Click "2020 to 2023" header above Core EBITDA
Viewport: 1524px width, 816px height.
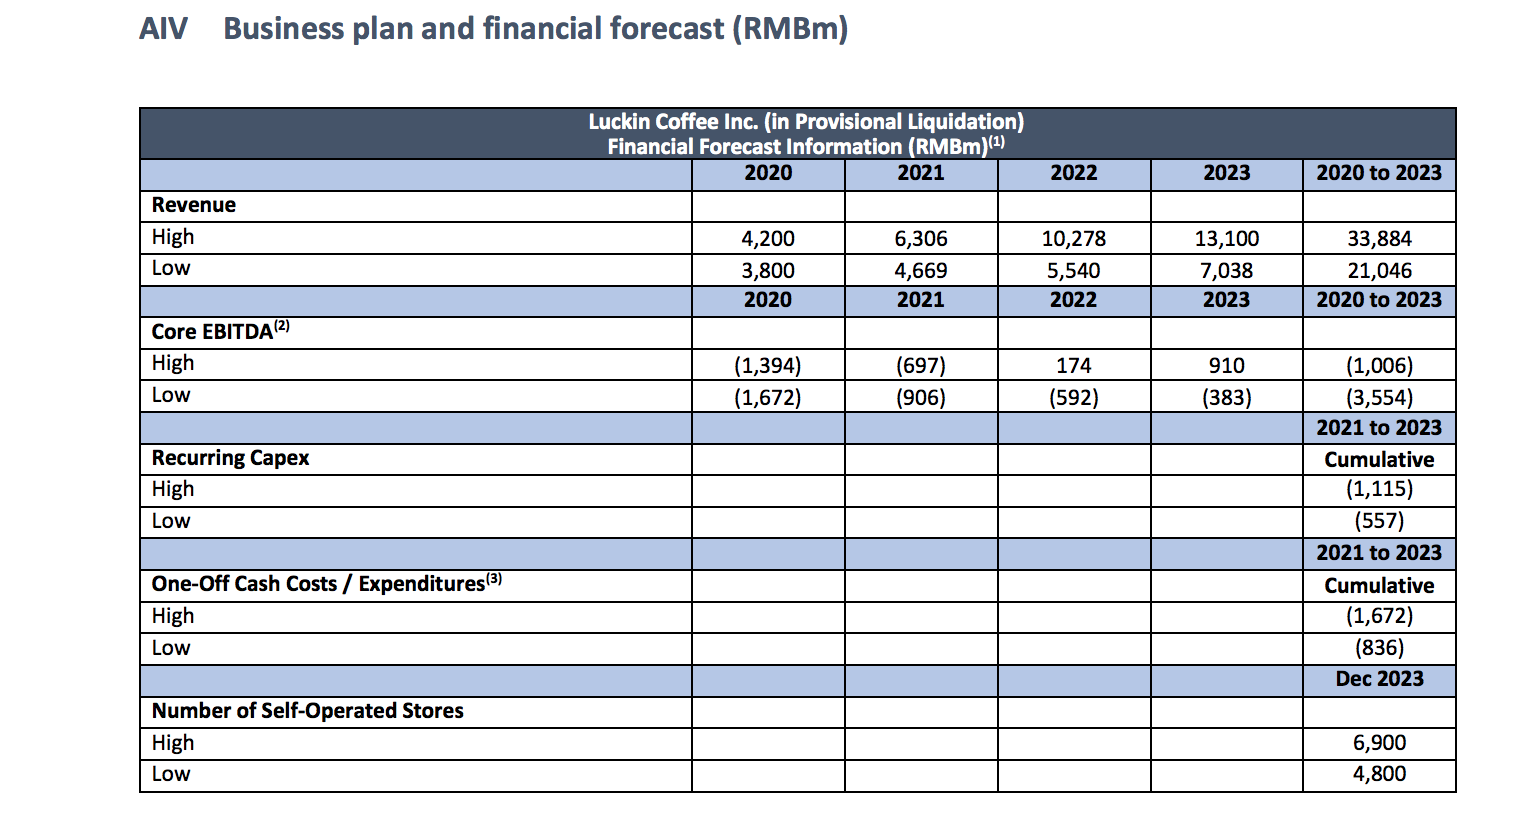coord(1380,300)
